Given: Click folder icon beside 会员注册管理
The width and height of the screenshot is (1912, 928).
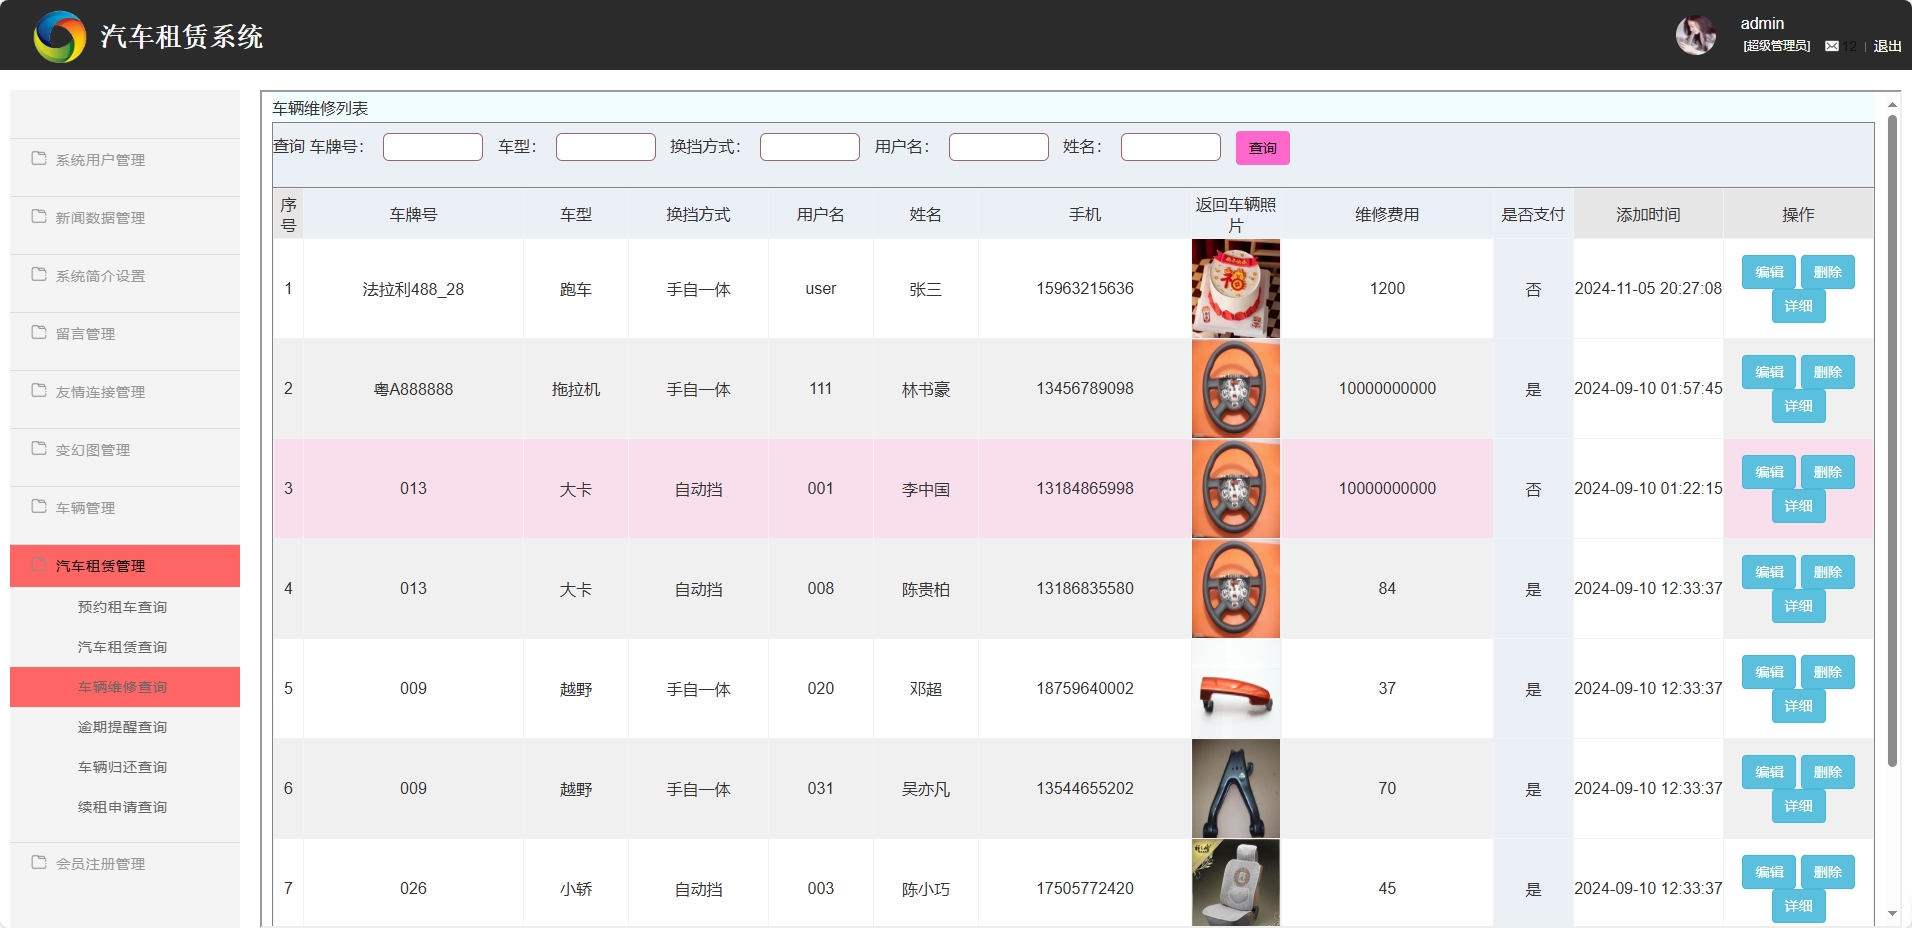Looking at the screenshot, I should [x=39, y=863].
